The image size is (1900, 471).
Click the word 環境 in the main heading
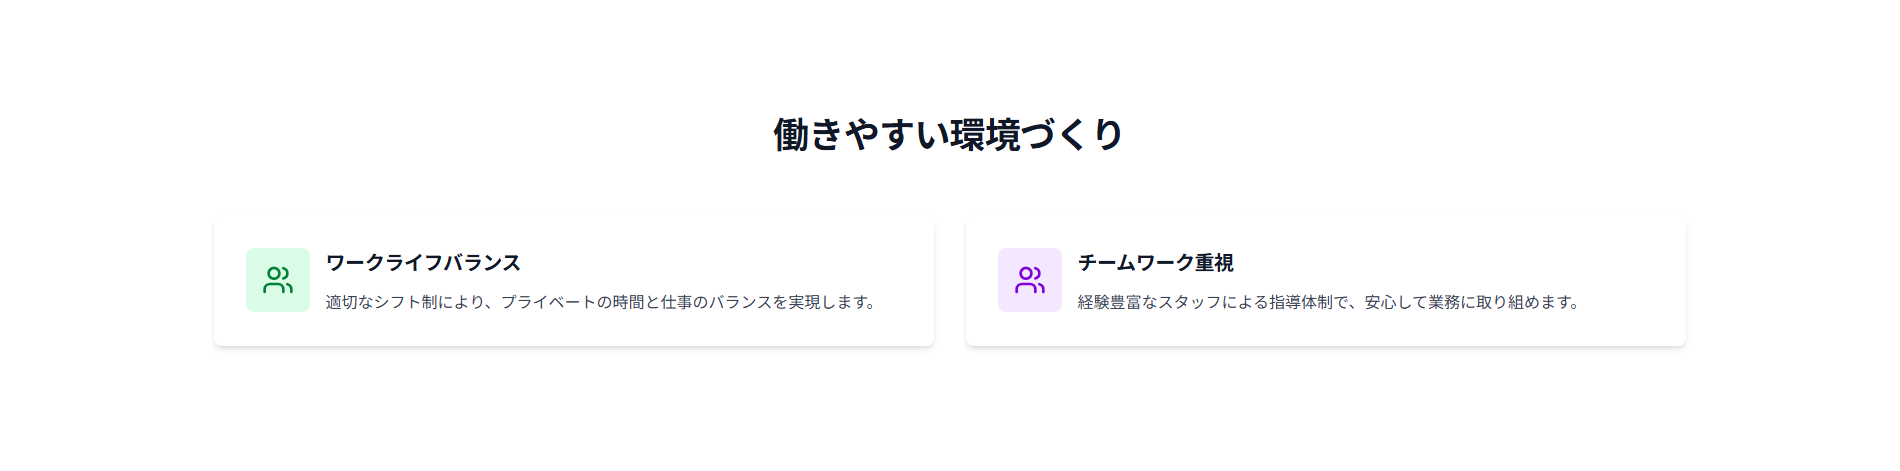point(985,135)
